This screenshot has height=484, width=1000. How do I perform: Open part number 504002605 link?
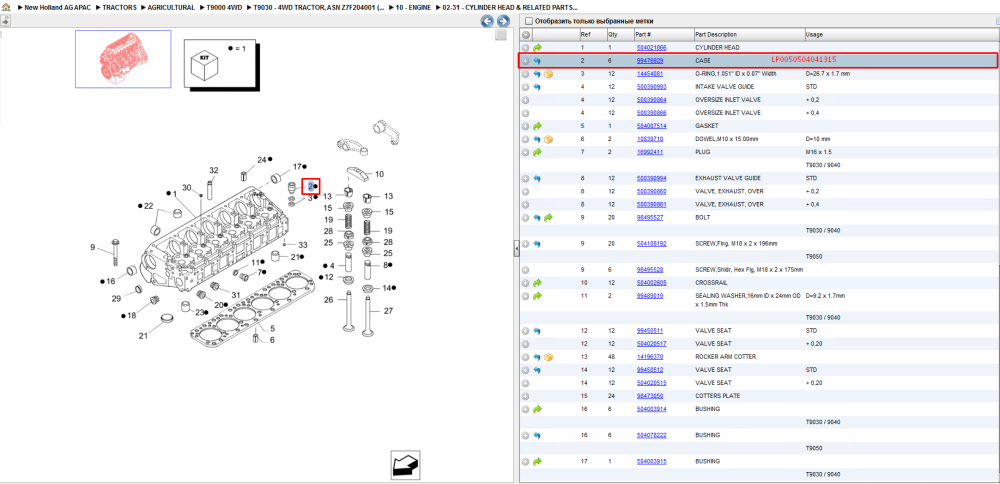651,282
